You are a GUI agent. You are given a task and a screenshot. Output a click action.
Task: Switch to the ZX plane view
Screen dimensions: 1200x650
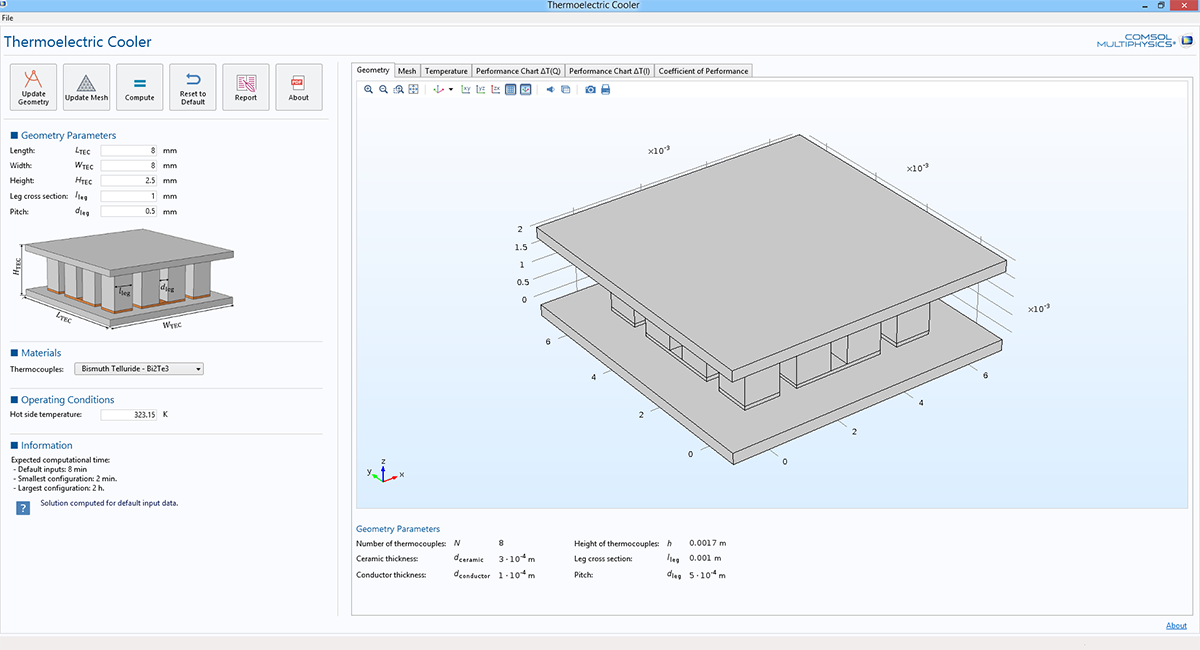tap(496, 90)
